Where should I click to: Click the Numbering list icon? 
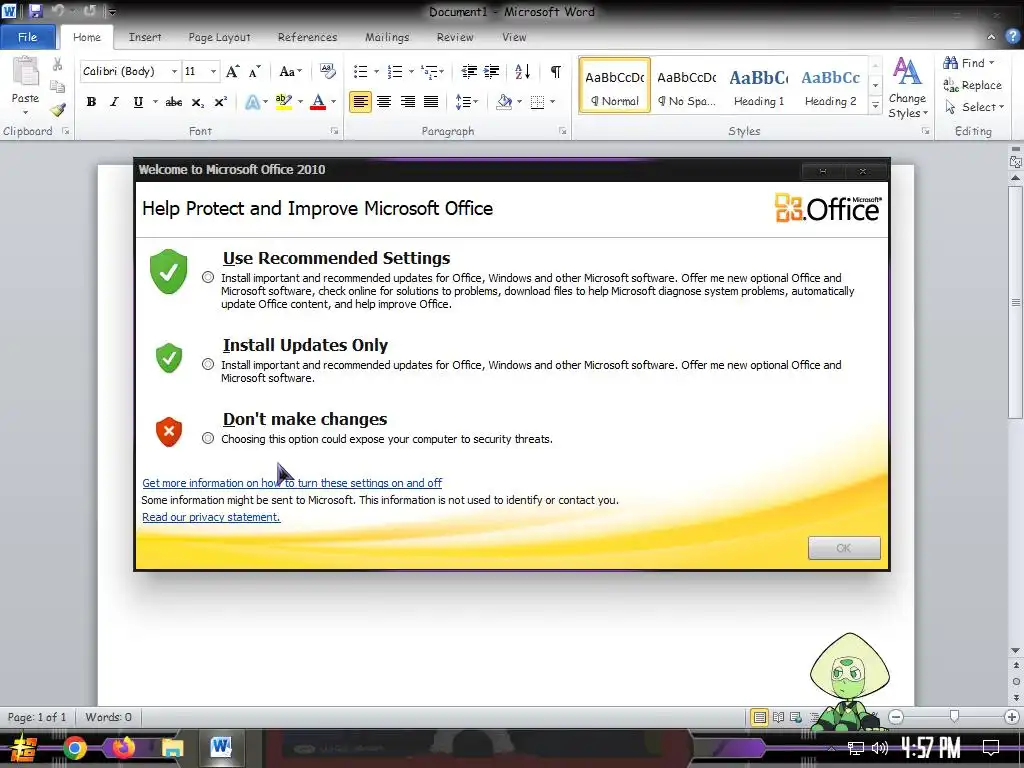[394, 71]
